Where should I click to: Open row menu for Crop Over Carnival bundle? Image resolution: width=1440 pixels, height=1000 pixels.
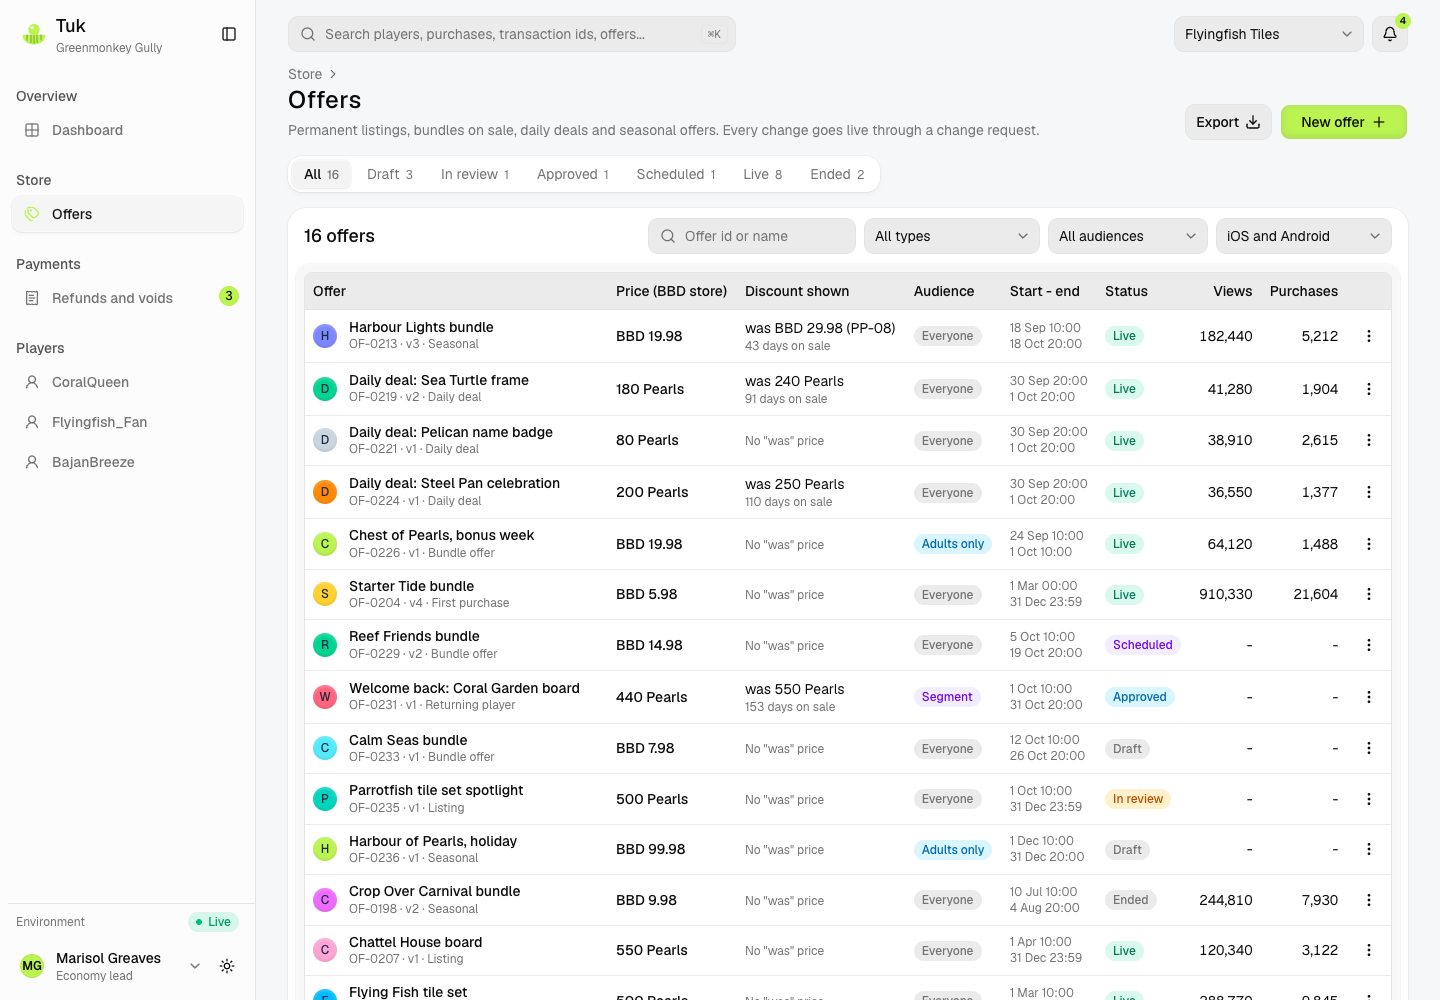point(1369,900)
